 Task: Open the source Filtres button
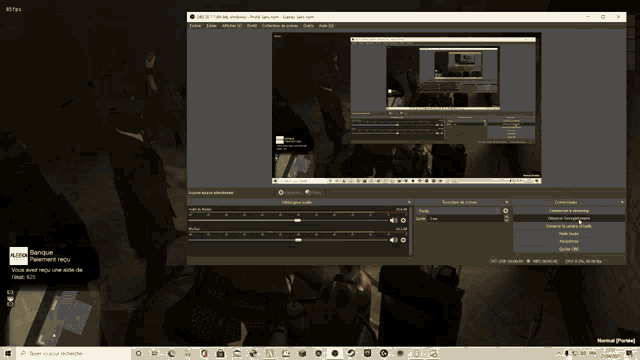[313, 192]
